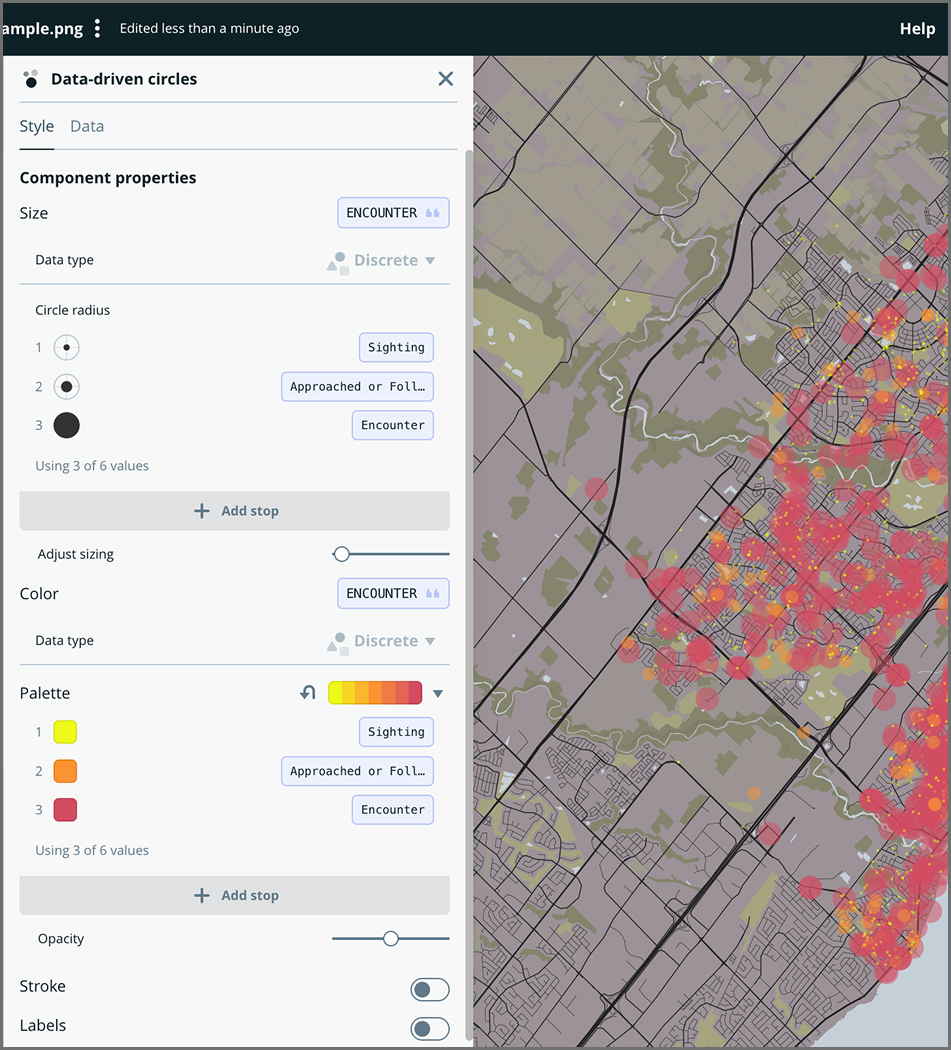Click the Data-driven circles icon in panel header
951x1050 pixels.
tap(31, 78)
